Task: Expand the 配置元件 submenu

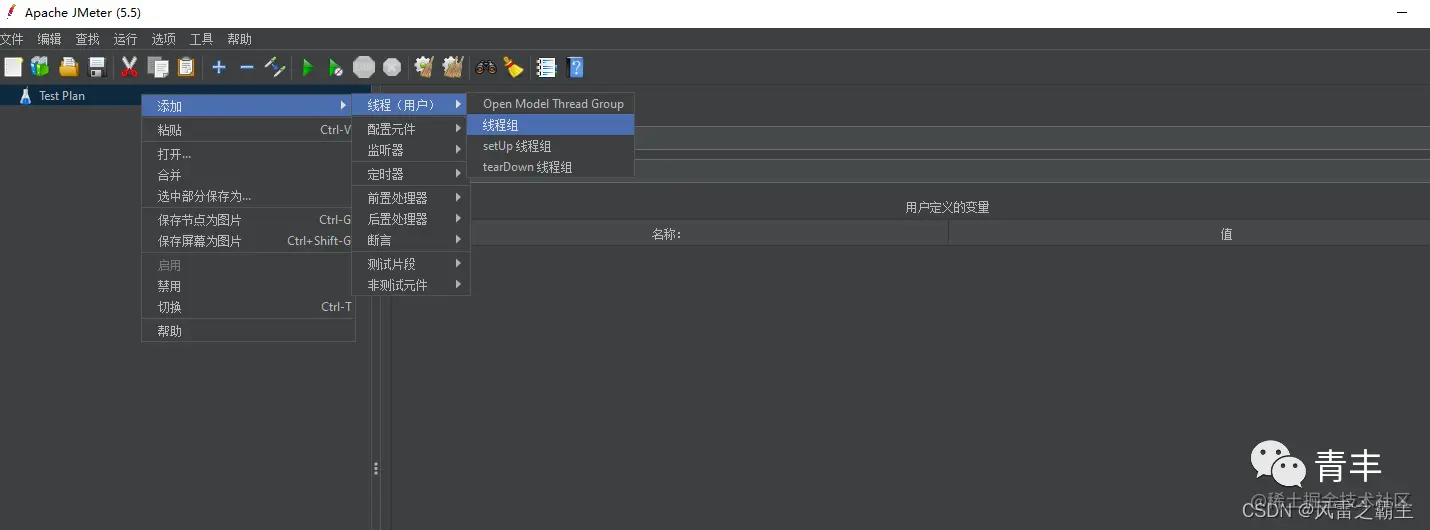Action: click(410, 129)
